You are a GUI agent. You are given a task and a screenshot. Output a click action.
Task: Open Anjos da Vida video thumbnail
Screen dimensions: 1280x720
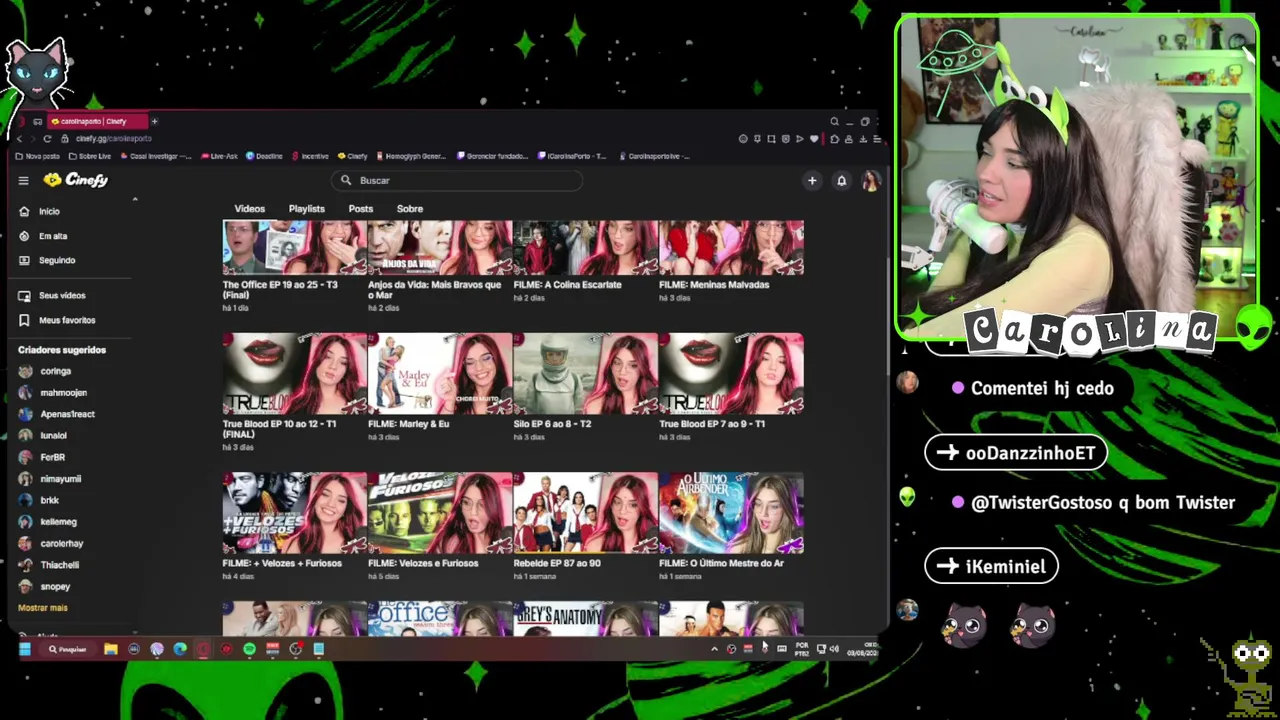tap(440, 248)
